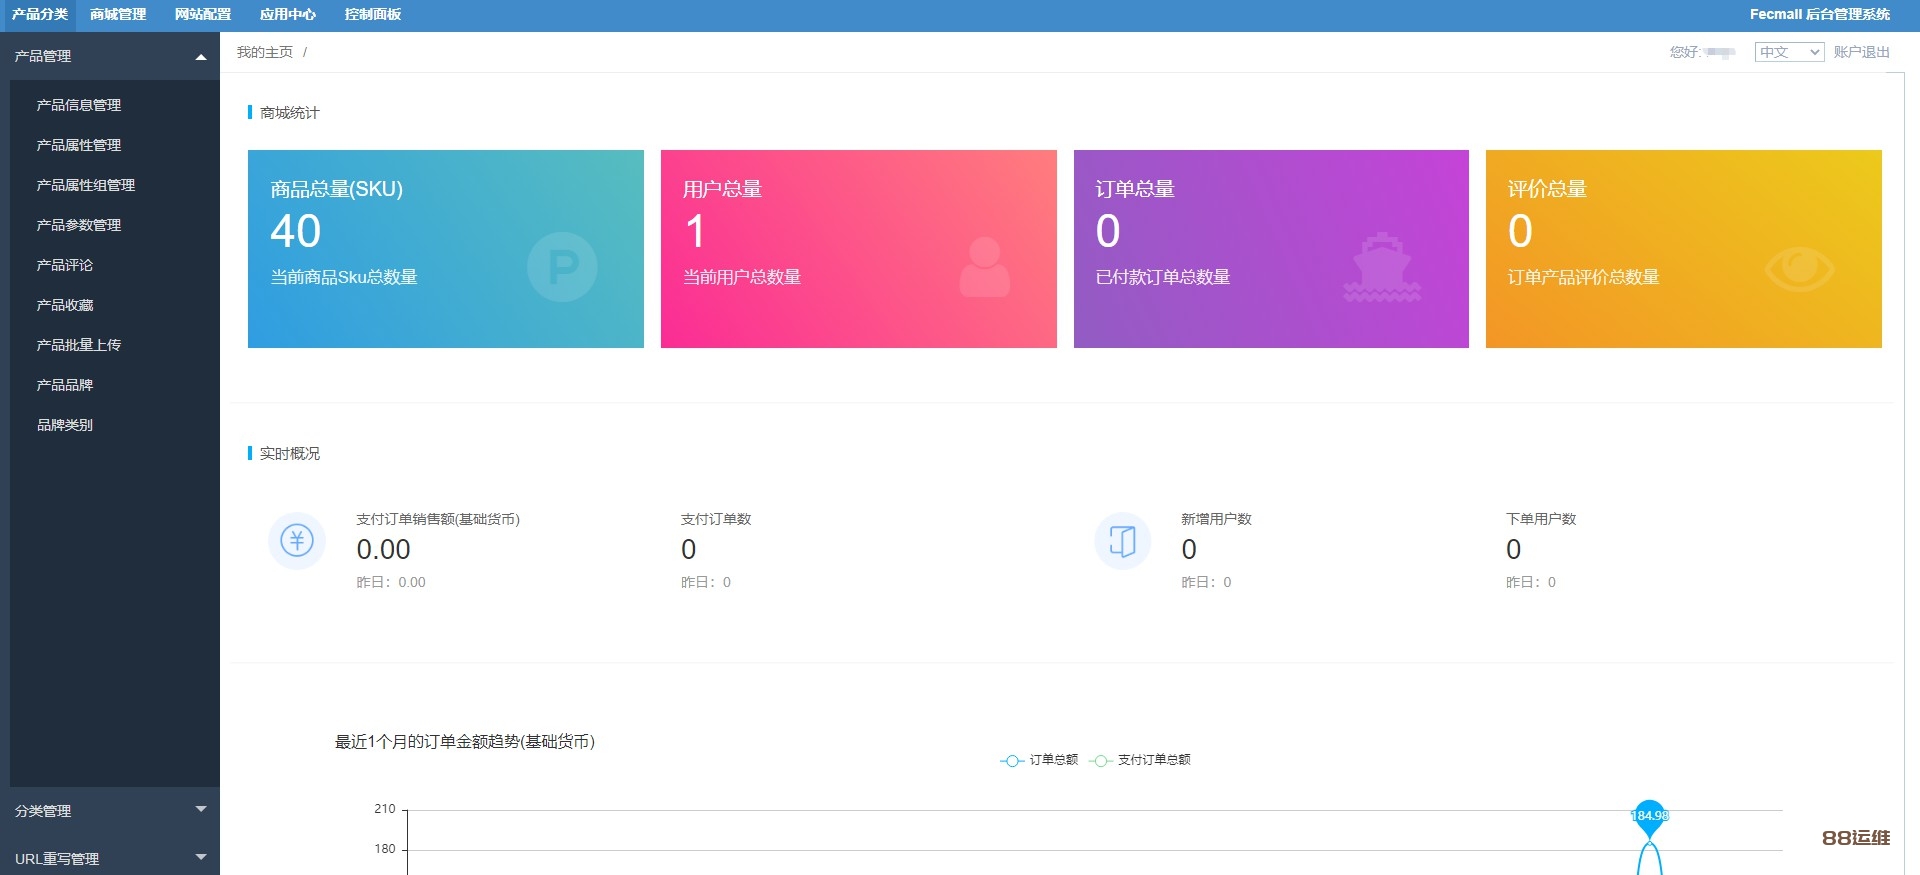The image size is (1920, 875).
Task: Toggle the 订单总额 chart legend
Action: coord(1039,760)
